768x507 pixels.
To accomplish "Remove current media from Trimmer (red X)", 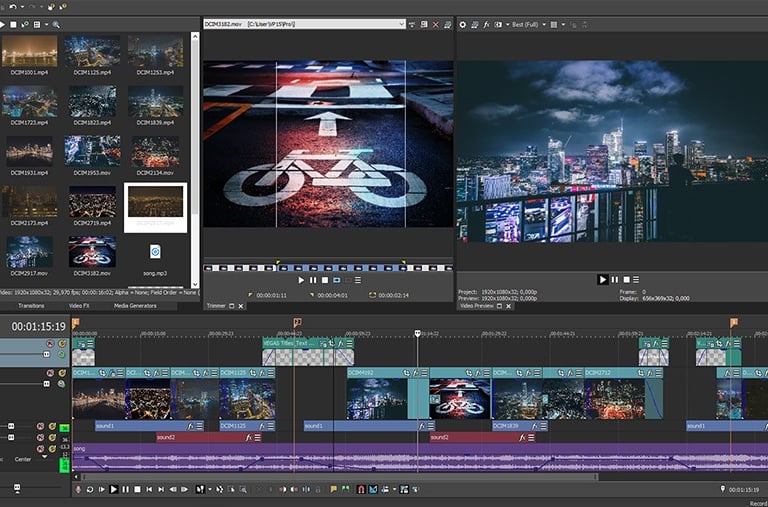I will [435, 24].
